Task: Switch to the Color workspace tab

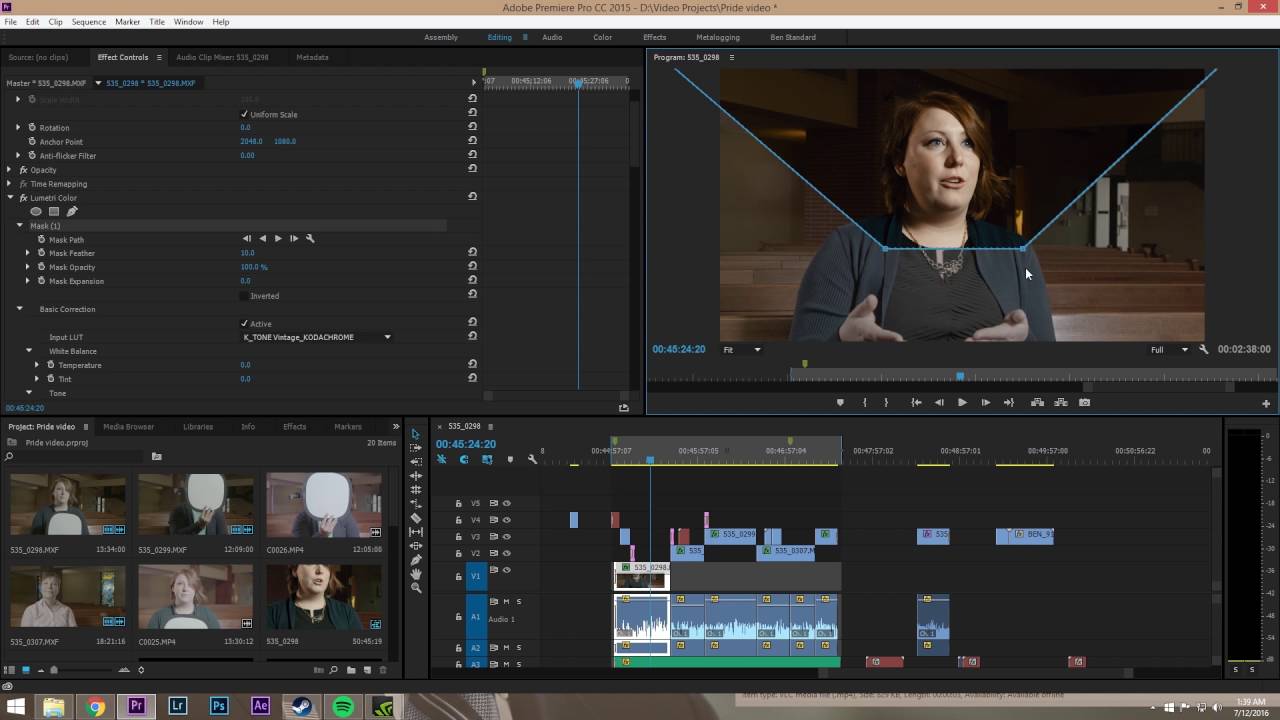Action: (602, 37)
